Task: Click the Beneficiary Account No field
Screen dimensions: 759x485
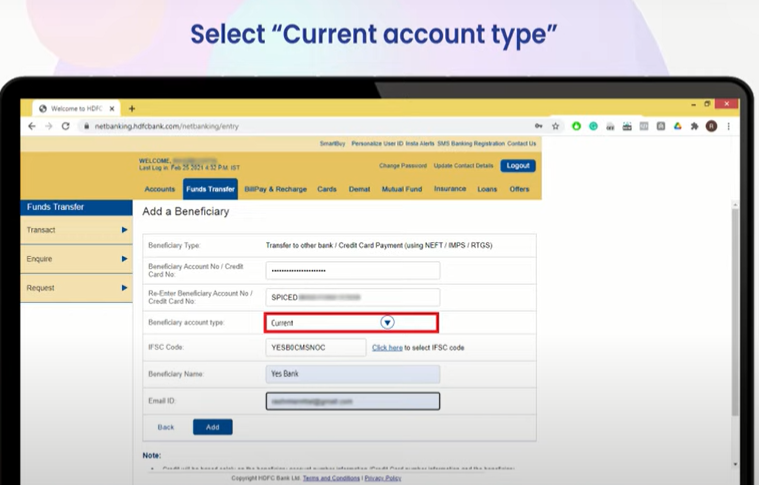Action: [x=353, y=271]
